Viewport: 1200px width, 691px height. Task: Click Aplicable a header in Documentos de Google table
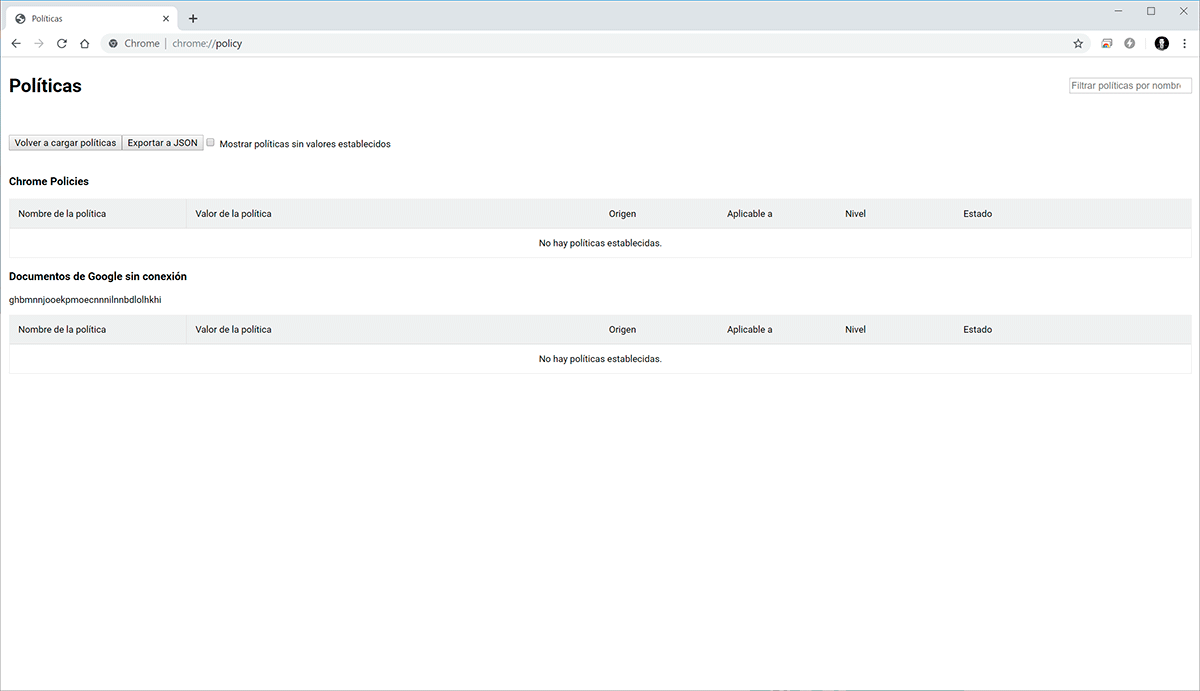pos(750,330)
